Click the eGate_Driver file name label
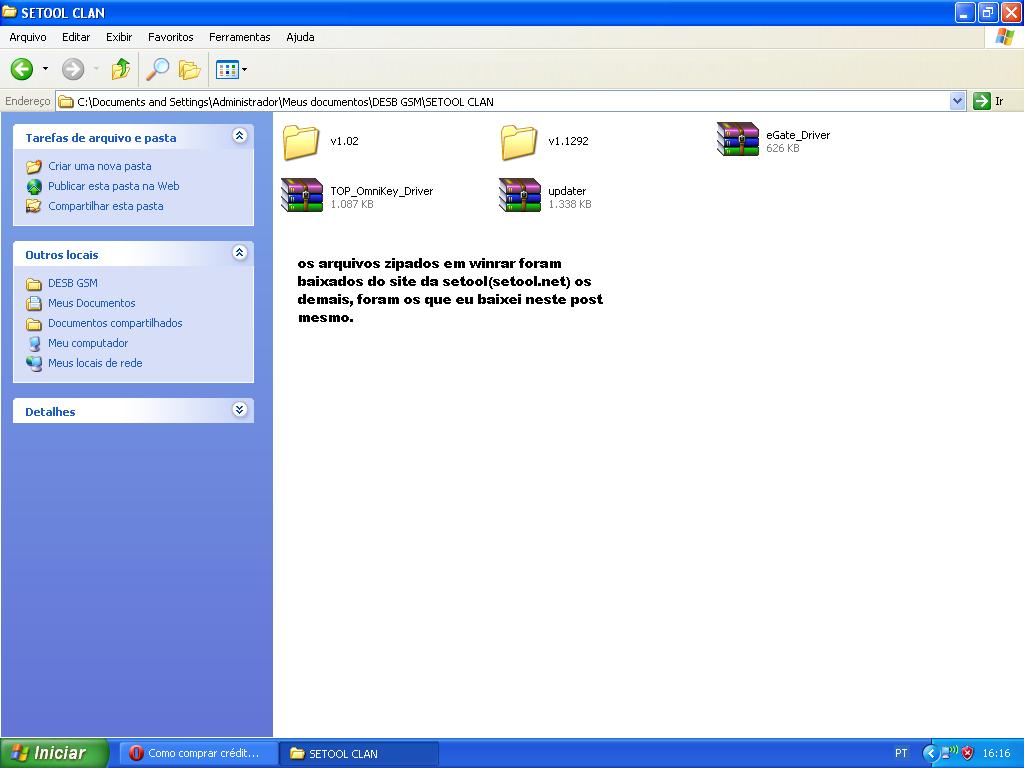 [x=798, y=135]
